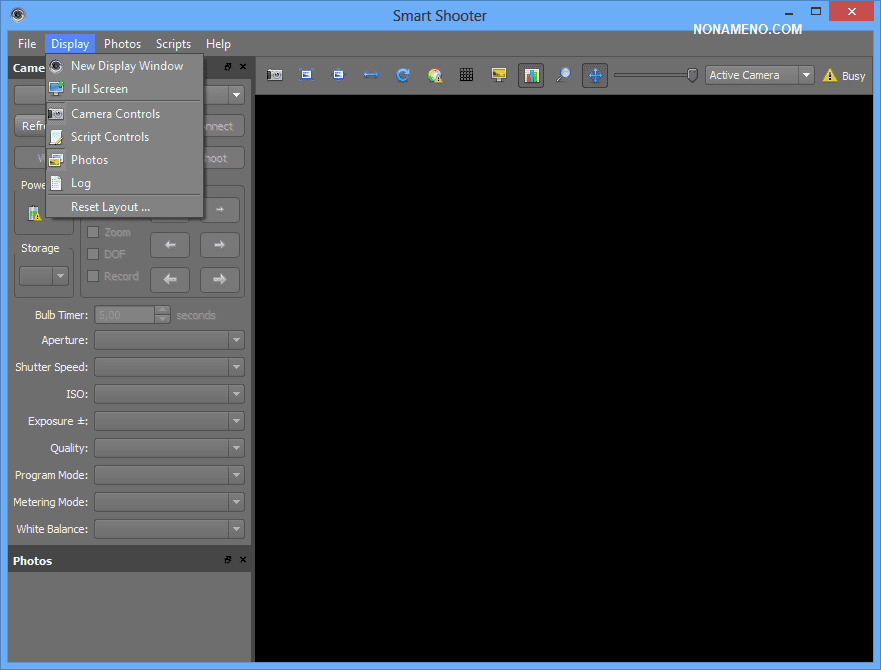881x670 pixels.
Task: Click the blue circular refresh arrow icon
Action: click(x=402, y=75)
